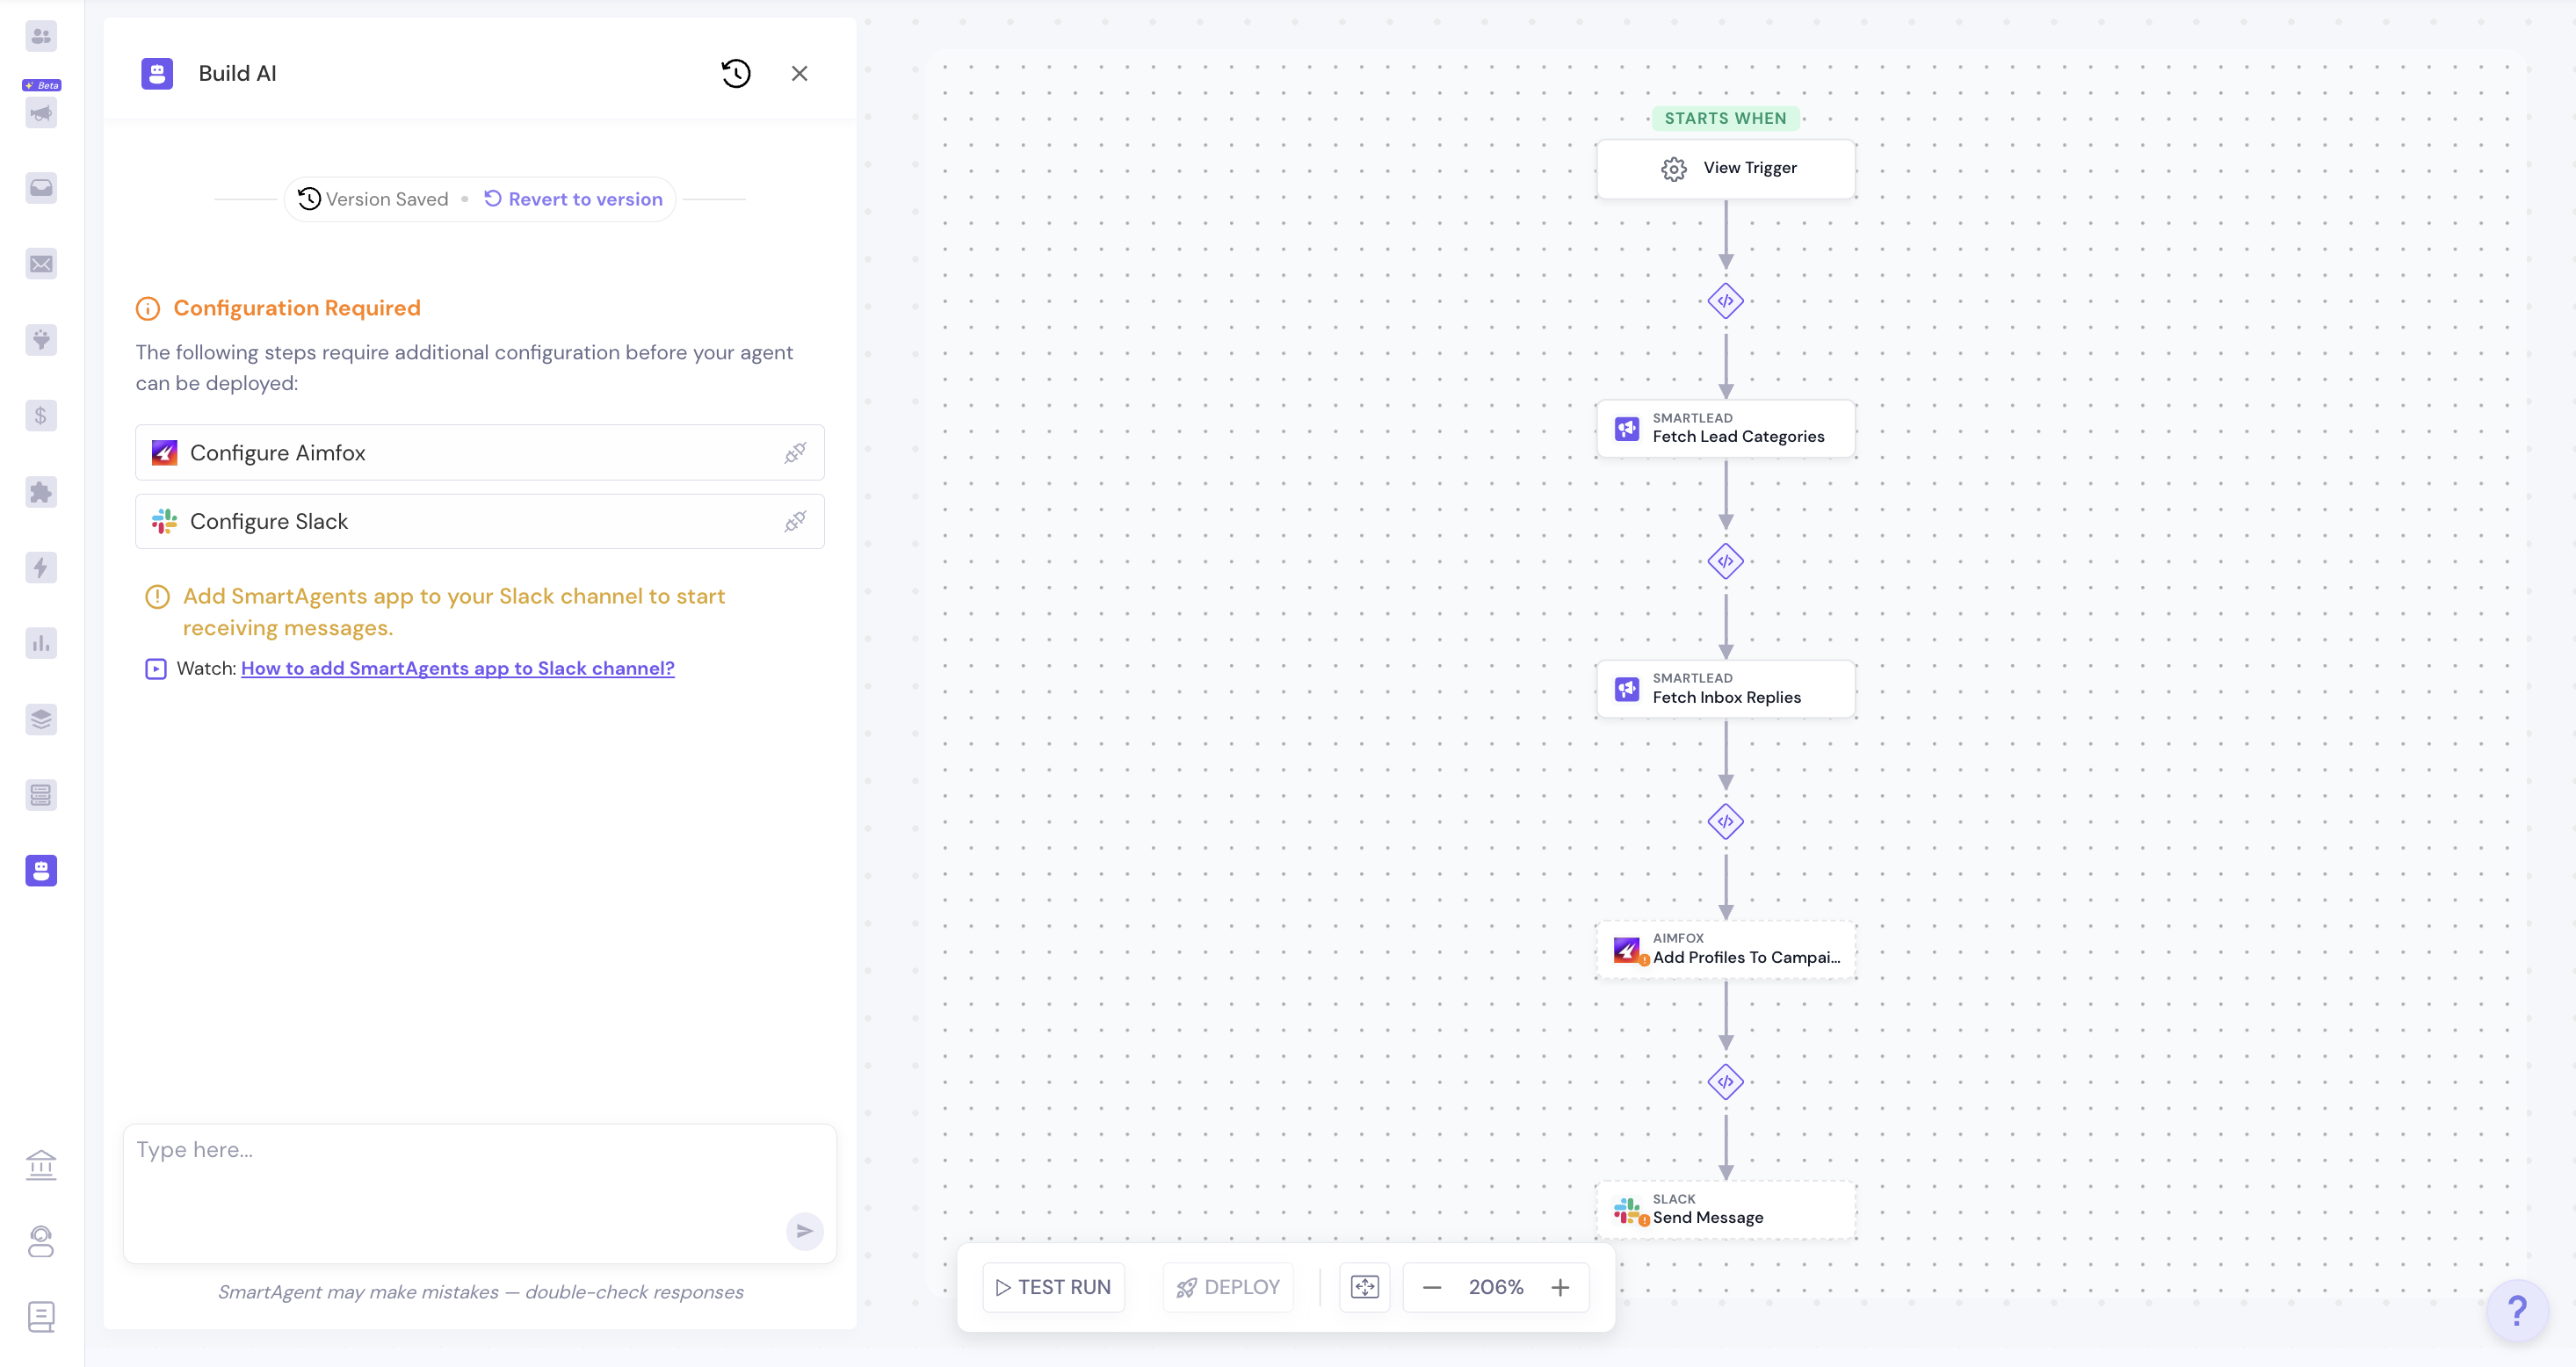2576x1367 pixels.
Task: Click the code diamond below View Trigger
Action: (x=1725, y=301)
